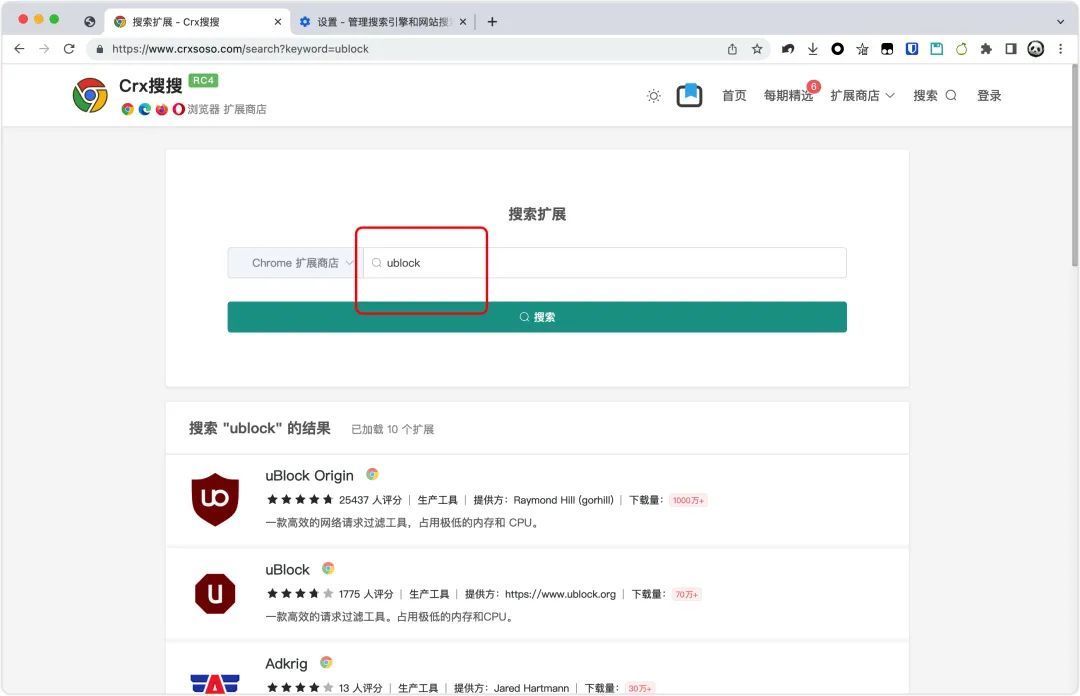Expand the tab search chevron
The image size is (1080, 696).
click(x=1060, y=22)
